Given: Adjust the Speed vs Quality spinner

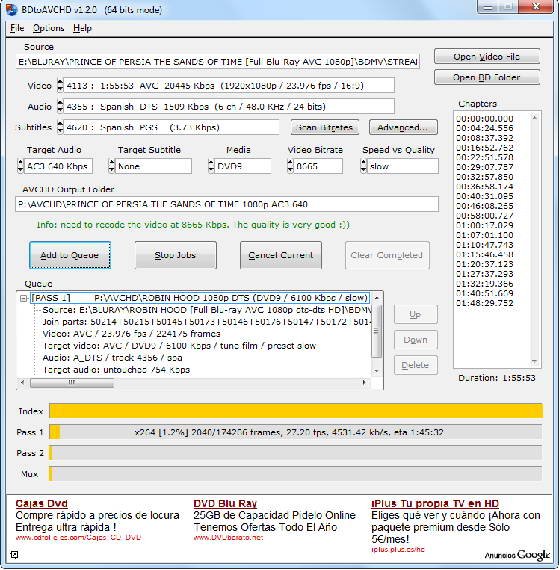Looking at the screenshot, I should point(363,166).
